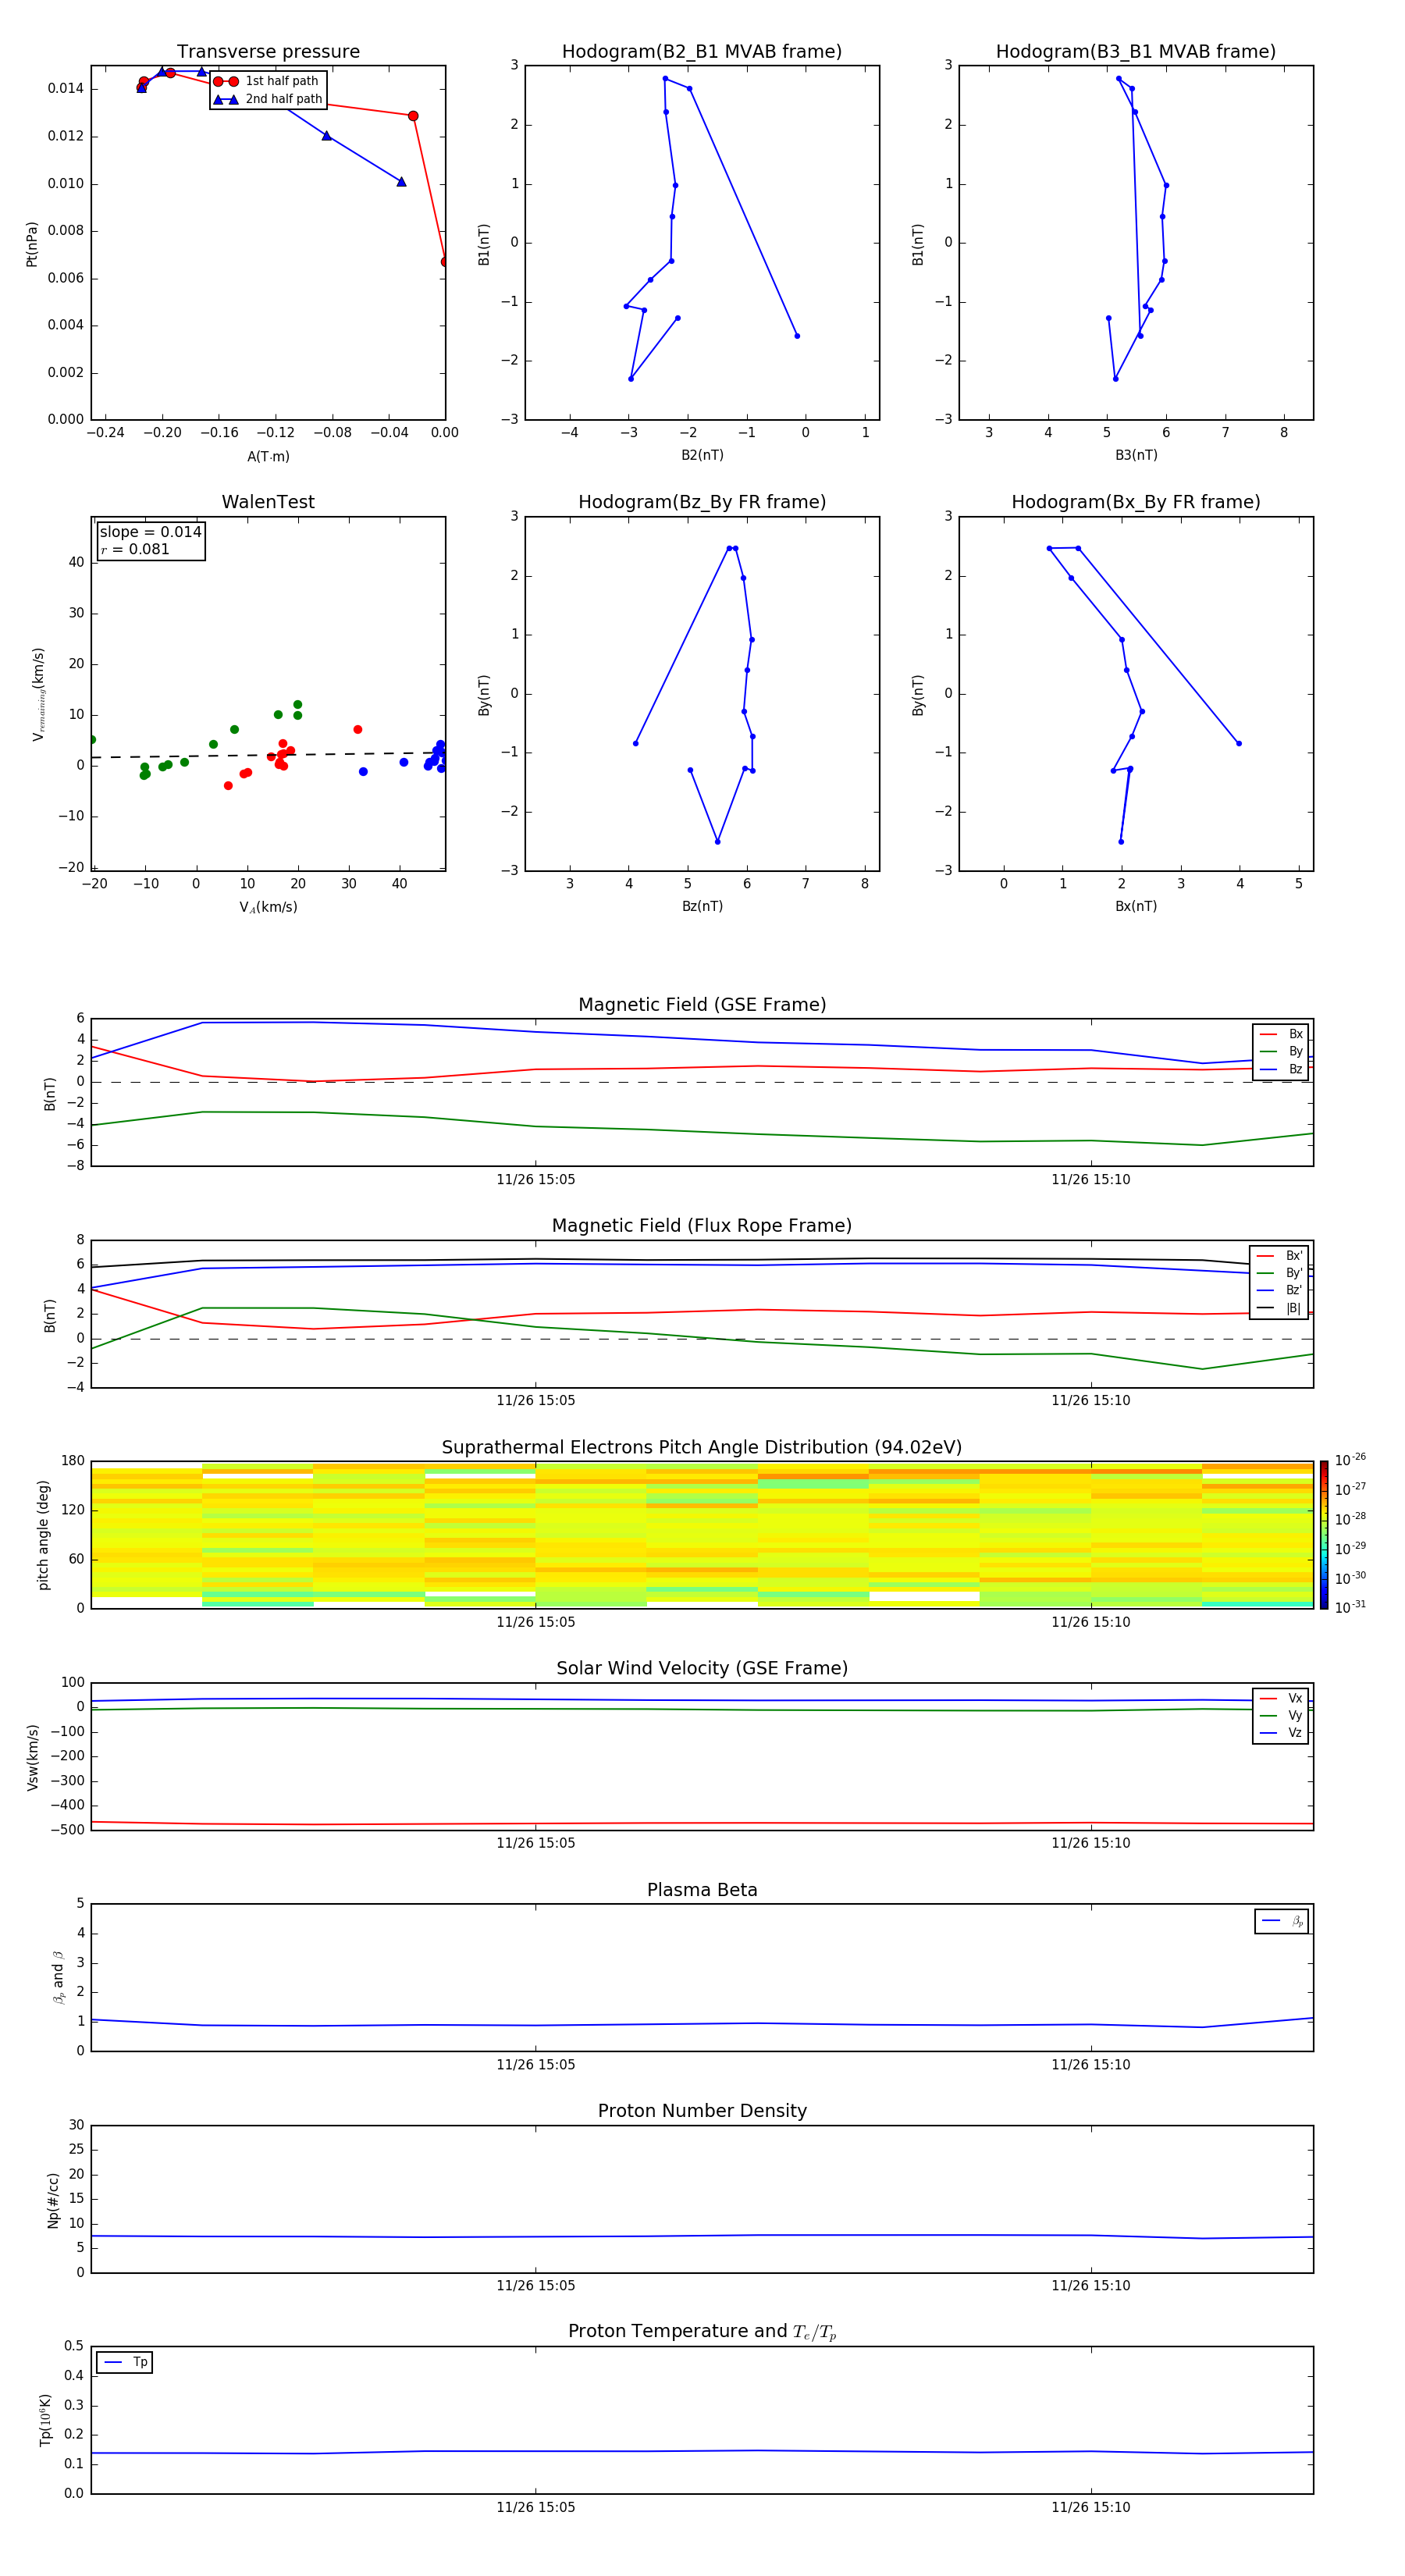Click the "By'" entry in Flux Rope legend
Image resolution: width=1405 pixels, height=2576 pixels.
(1280, 1273)
